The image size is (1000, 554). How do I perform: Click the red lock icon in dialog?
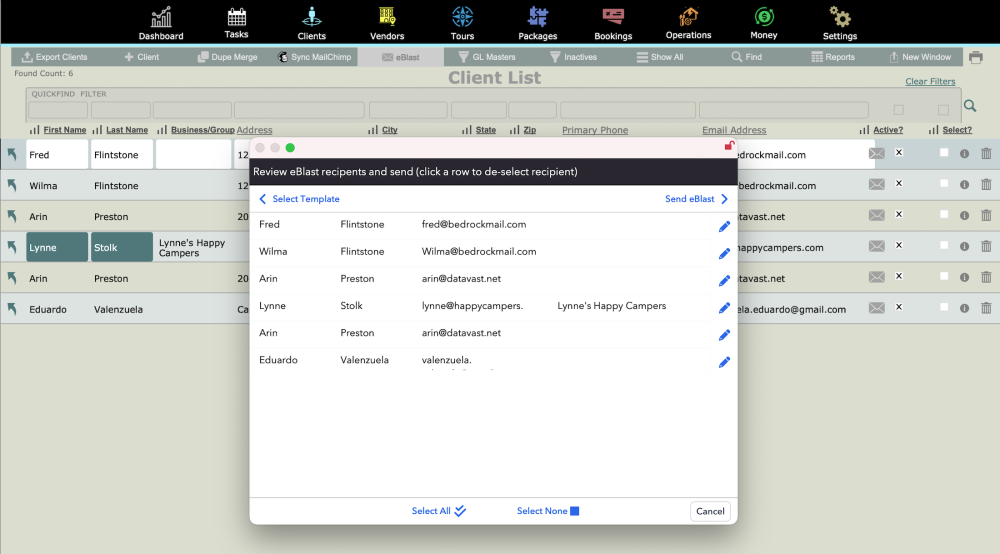tap(729, 146)
